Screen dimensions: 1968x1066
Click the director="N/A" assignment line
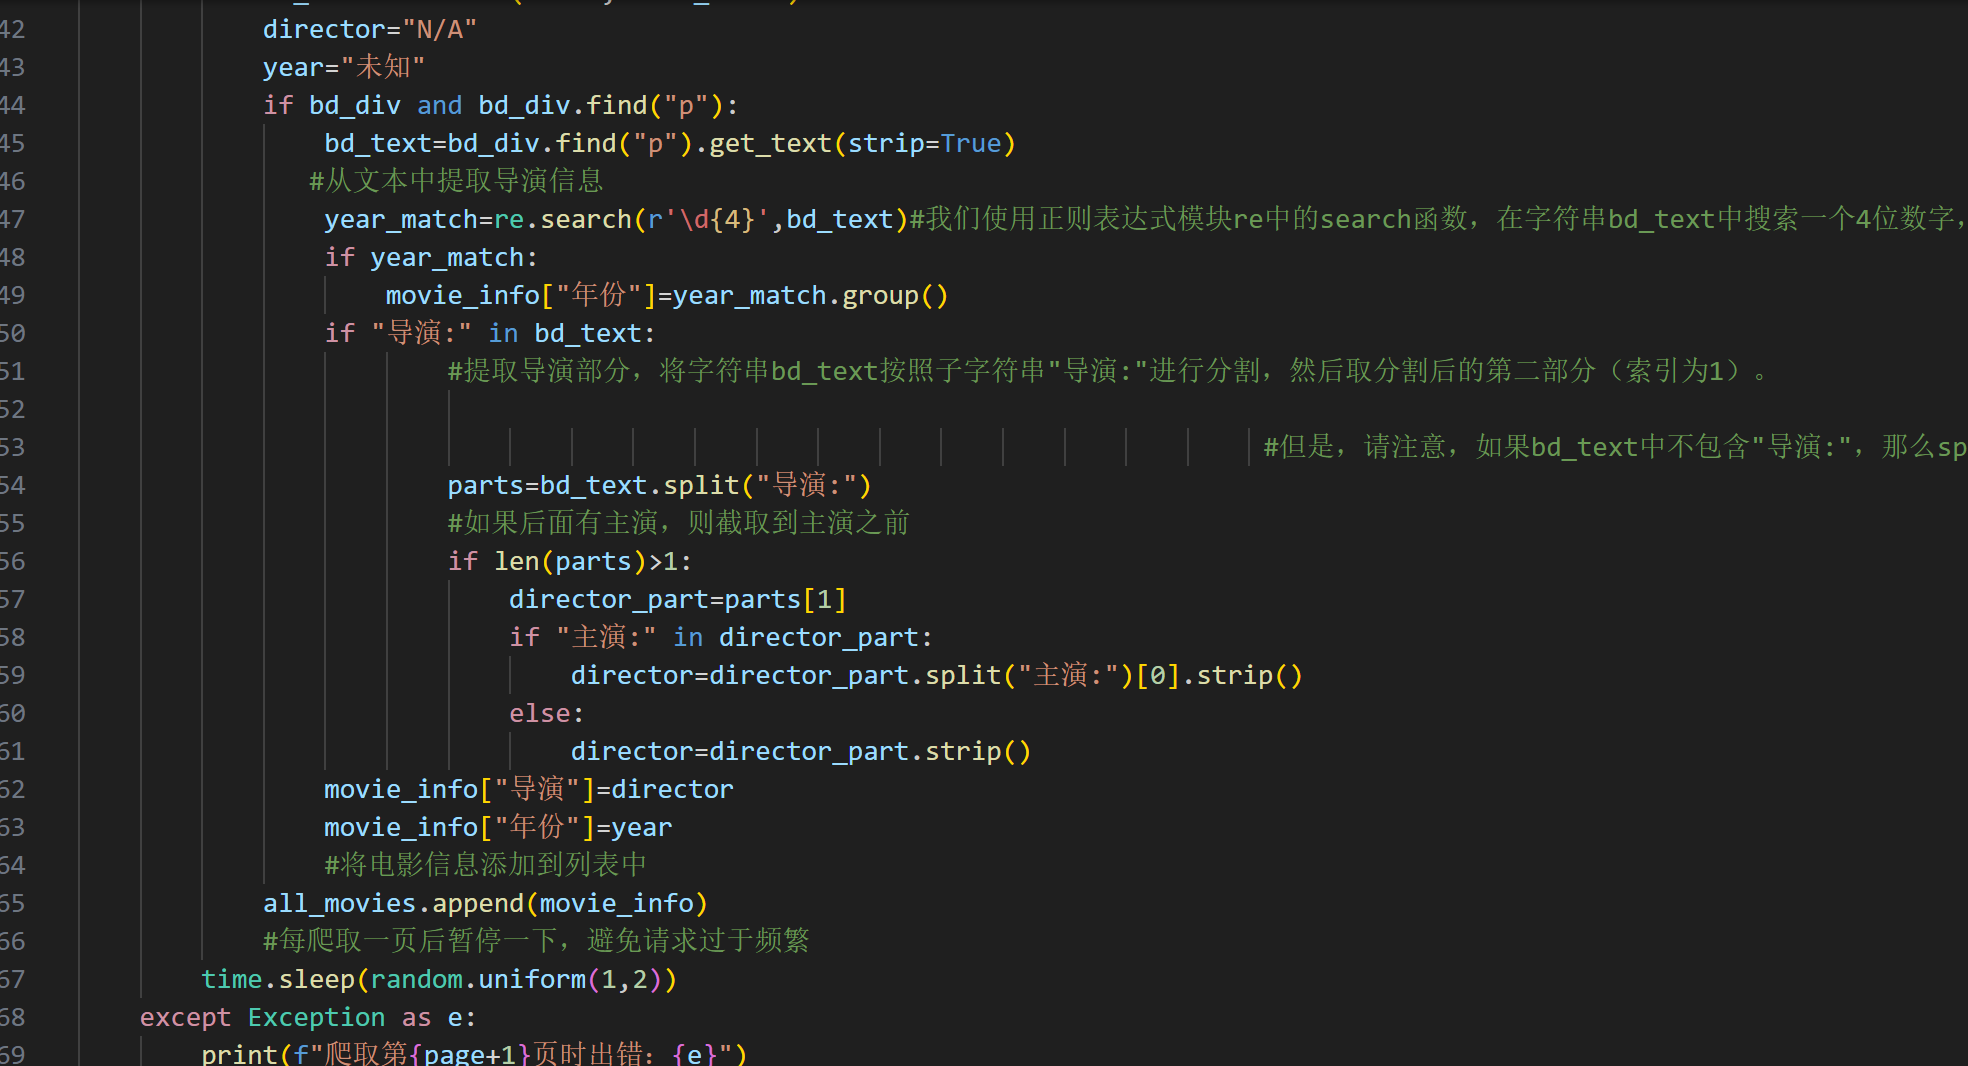[370, 30]
